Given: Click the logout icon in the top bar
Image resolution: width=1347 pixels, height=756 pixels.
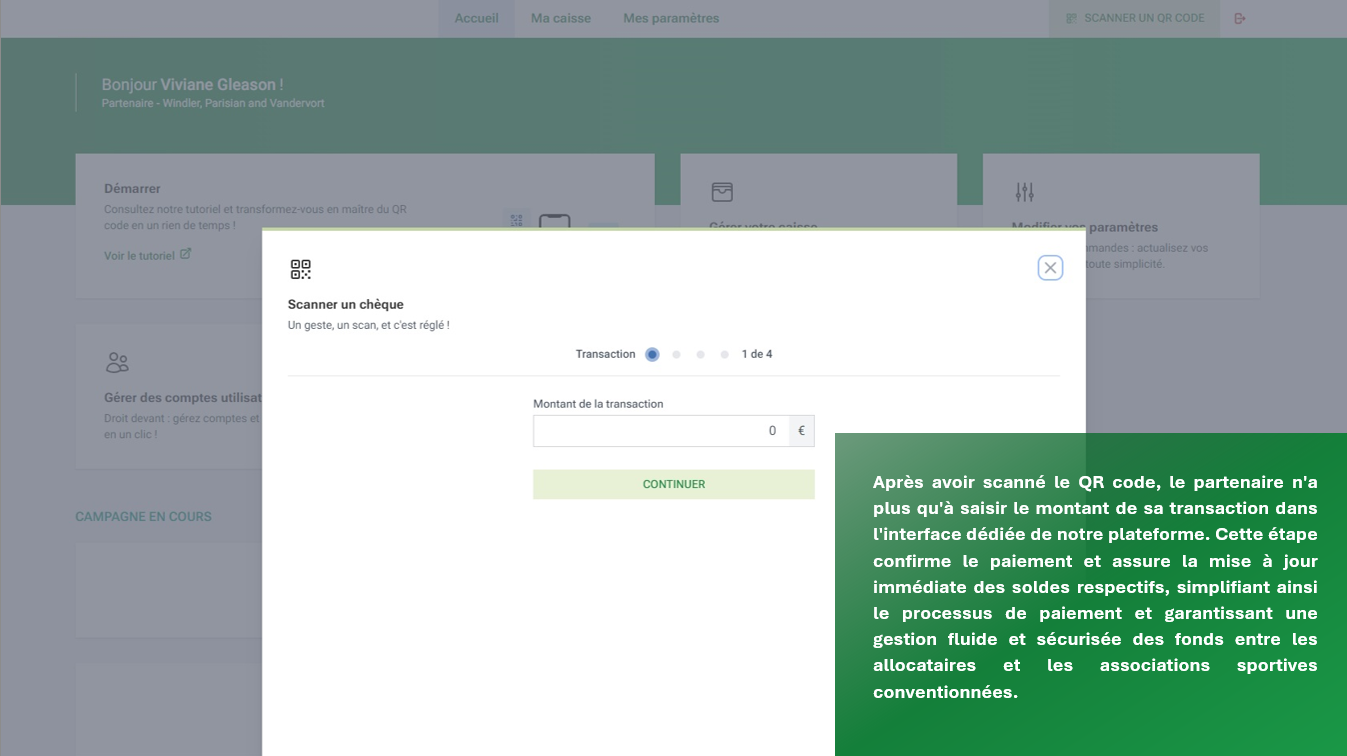Looking at the screenshot, I should click(1240, 18).
